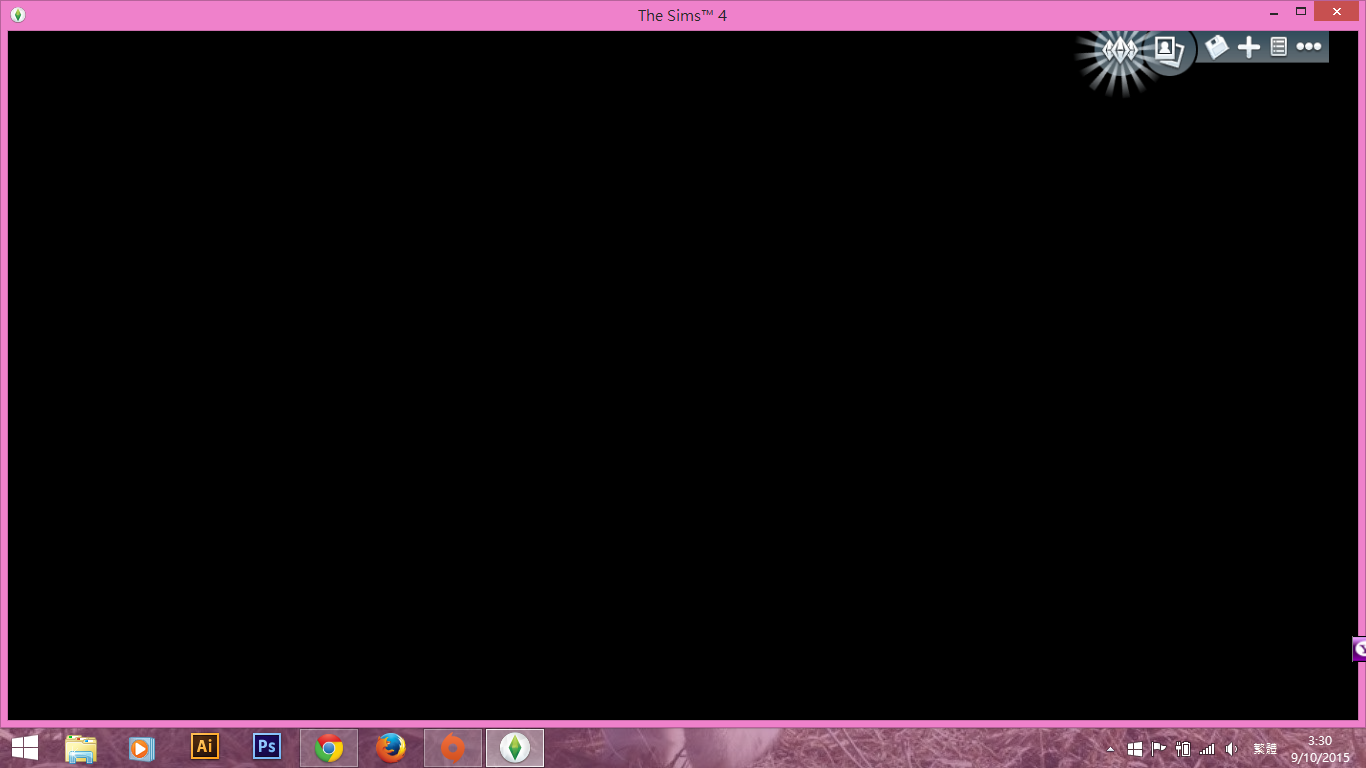
Task: Click the Windows logo tray icon
Action: (x=1135, y=749)
